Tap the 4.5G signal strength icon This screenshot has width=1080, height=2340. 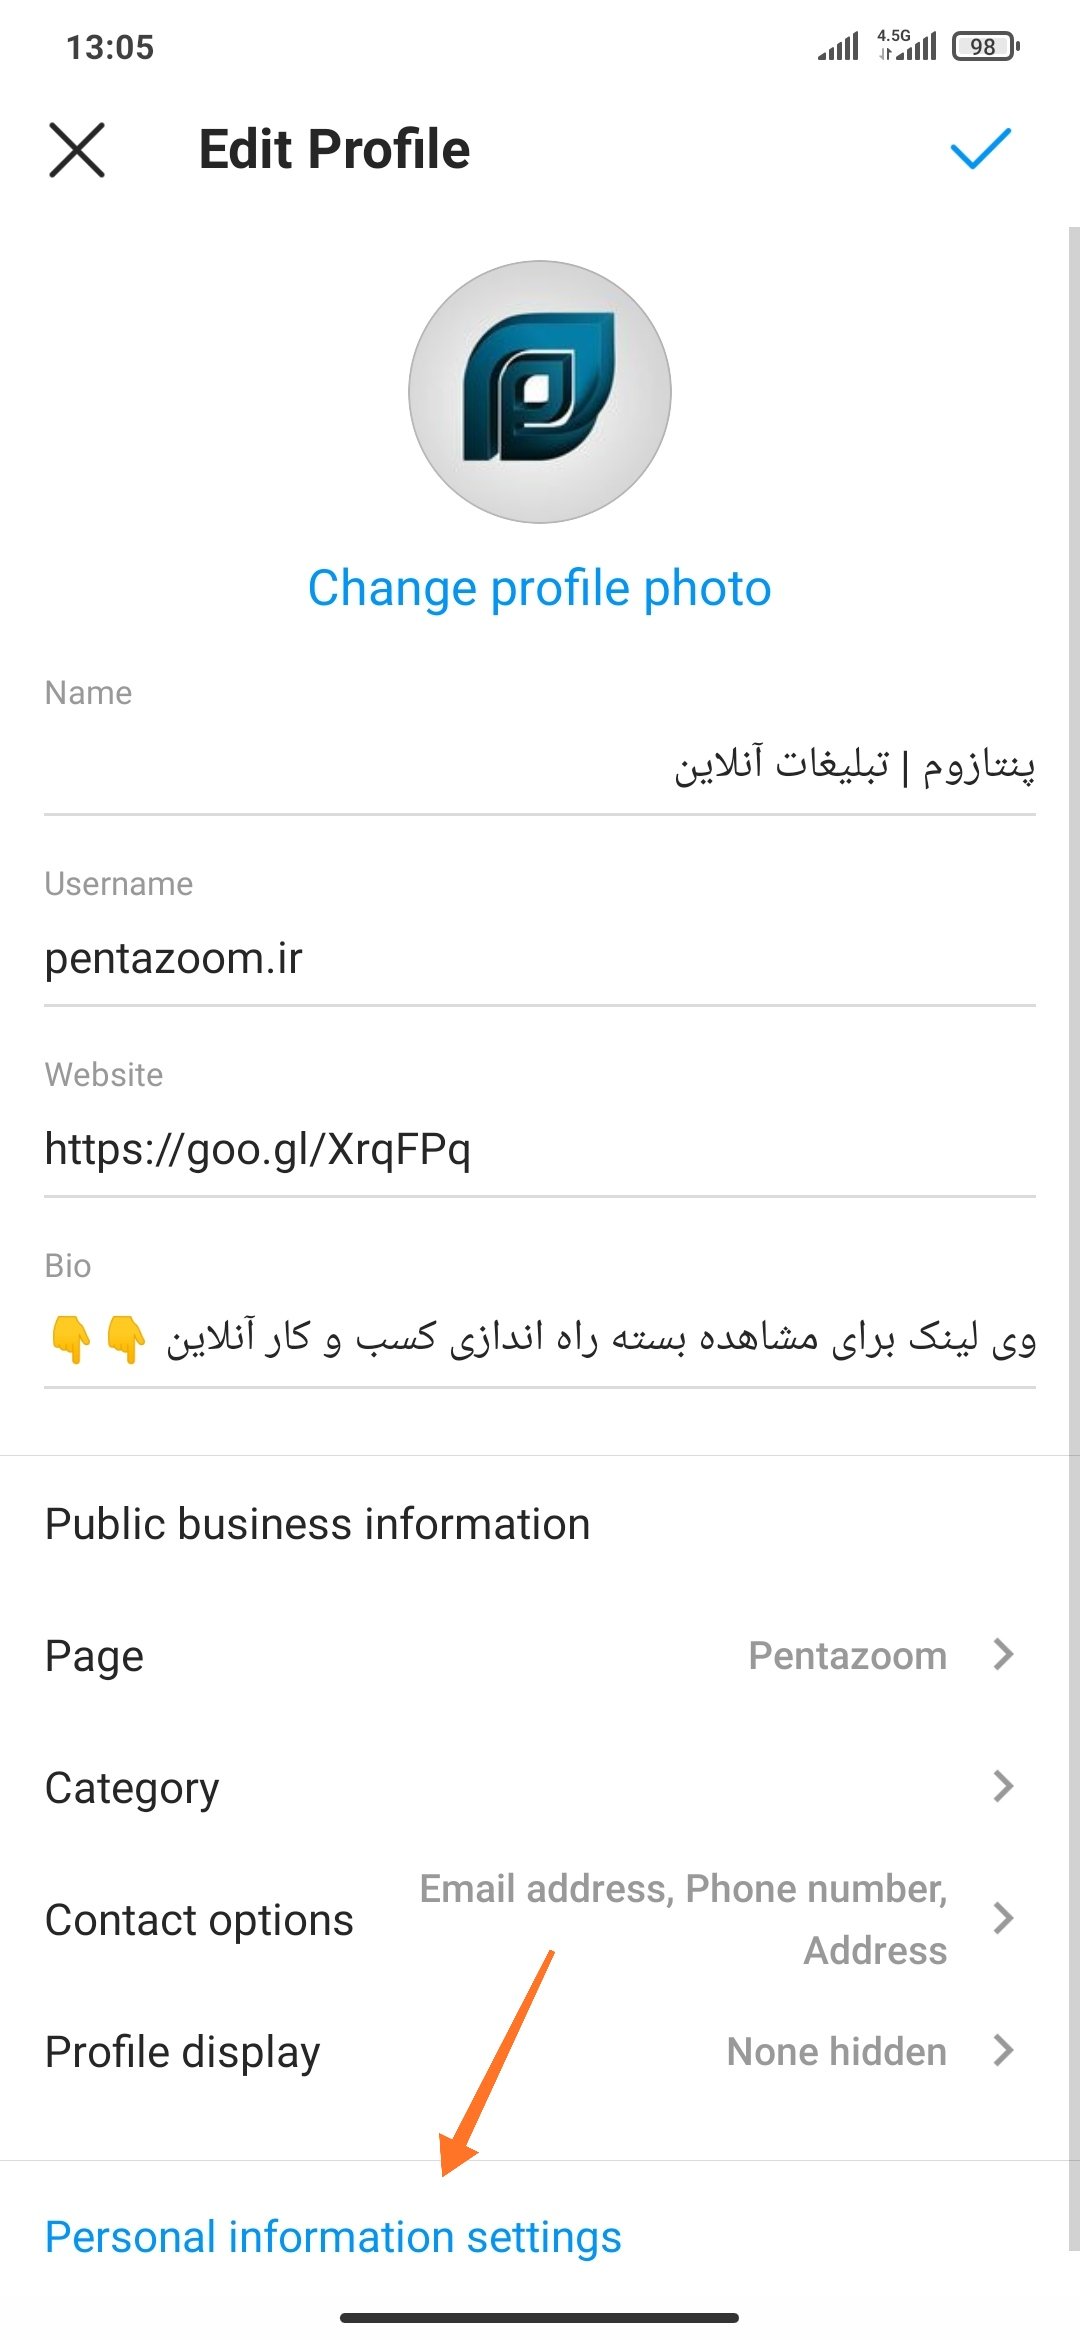(908, 45)
